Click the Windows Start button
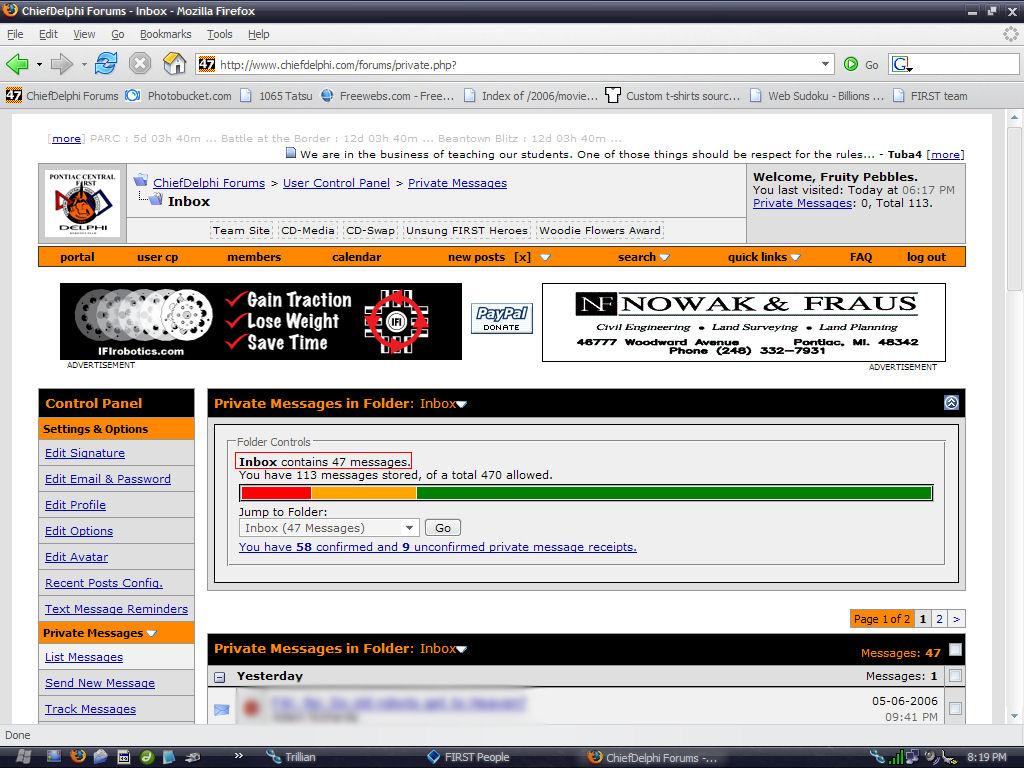The image size is (1024, 768). point(23,757)
